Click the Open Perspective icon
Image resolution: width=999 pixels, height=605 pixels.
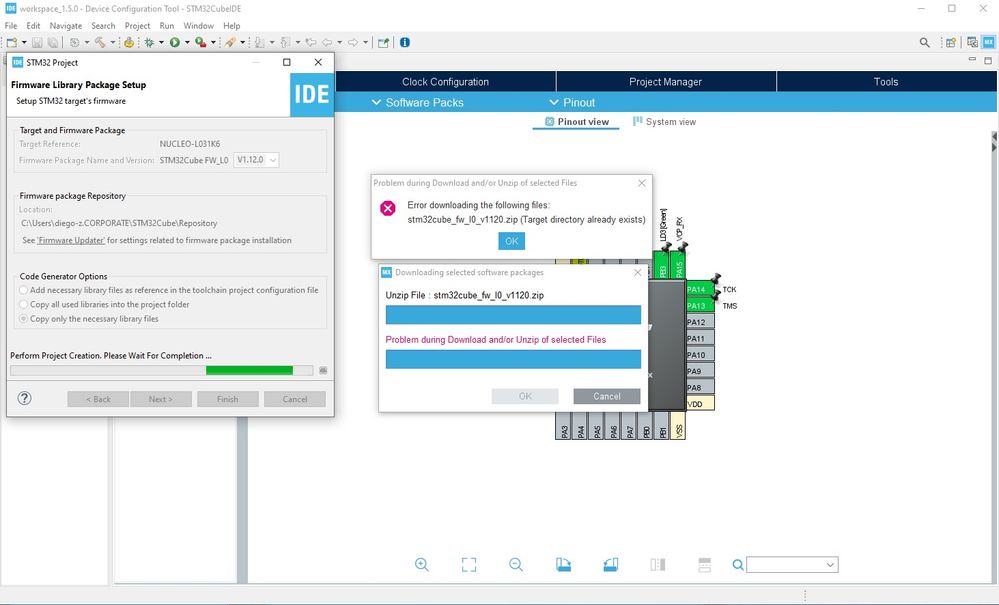(951, 43)
